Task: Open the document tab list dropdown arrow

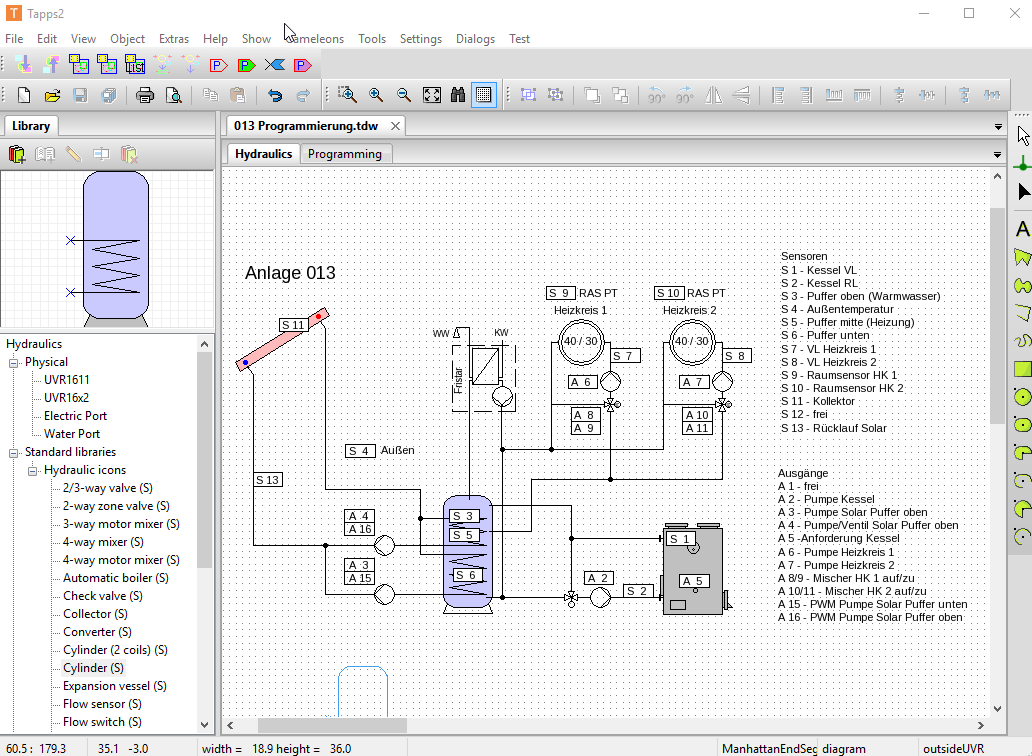Action: tap(998, 127)
